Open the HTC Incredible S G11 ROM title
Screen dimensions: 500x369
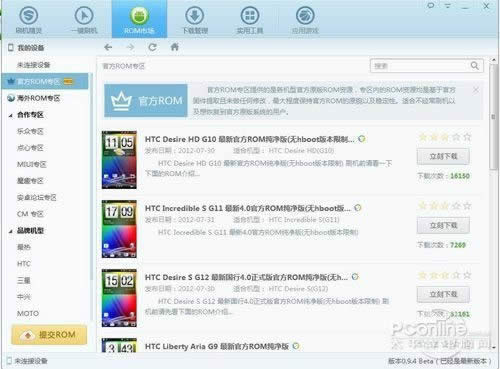(248, 208)
